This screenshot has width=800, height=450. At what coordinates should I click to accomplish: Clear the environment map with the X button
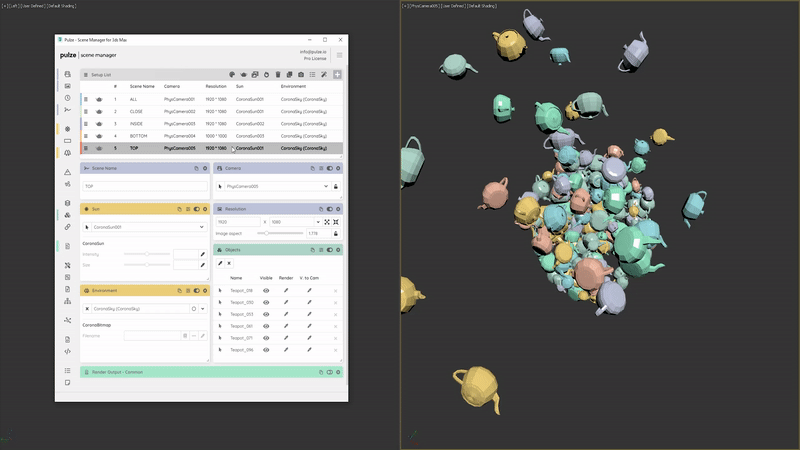(87, 309)
